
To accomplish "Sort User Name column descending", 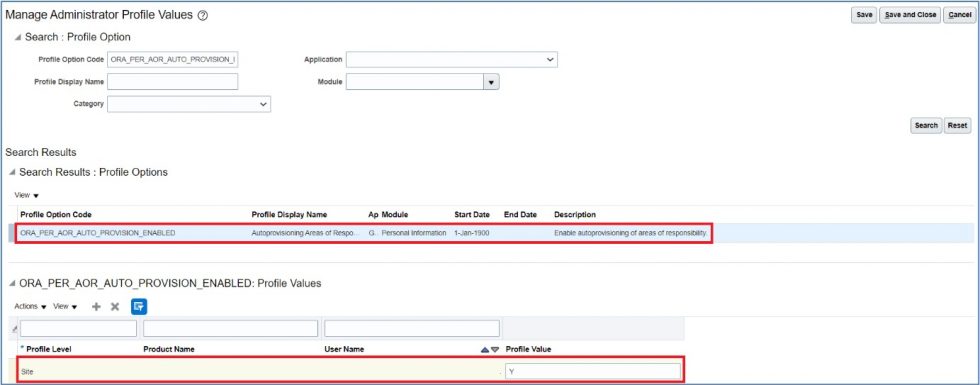I will coord(495,350).
